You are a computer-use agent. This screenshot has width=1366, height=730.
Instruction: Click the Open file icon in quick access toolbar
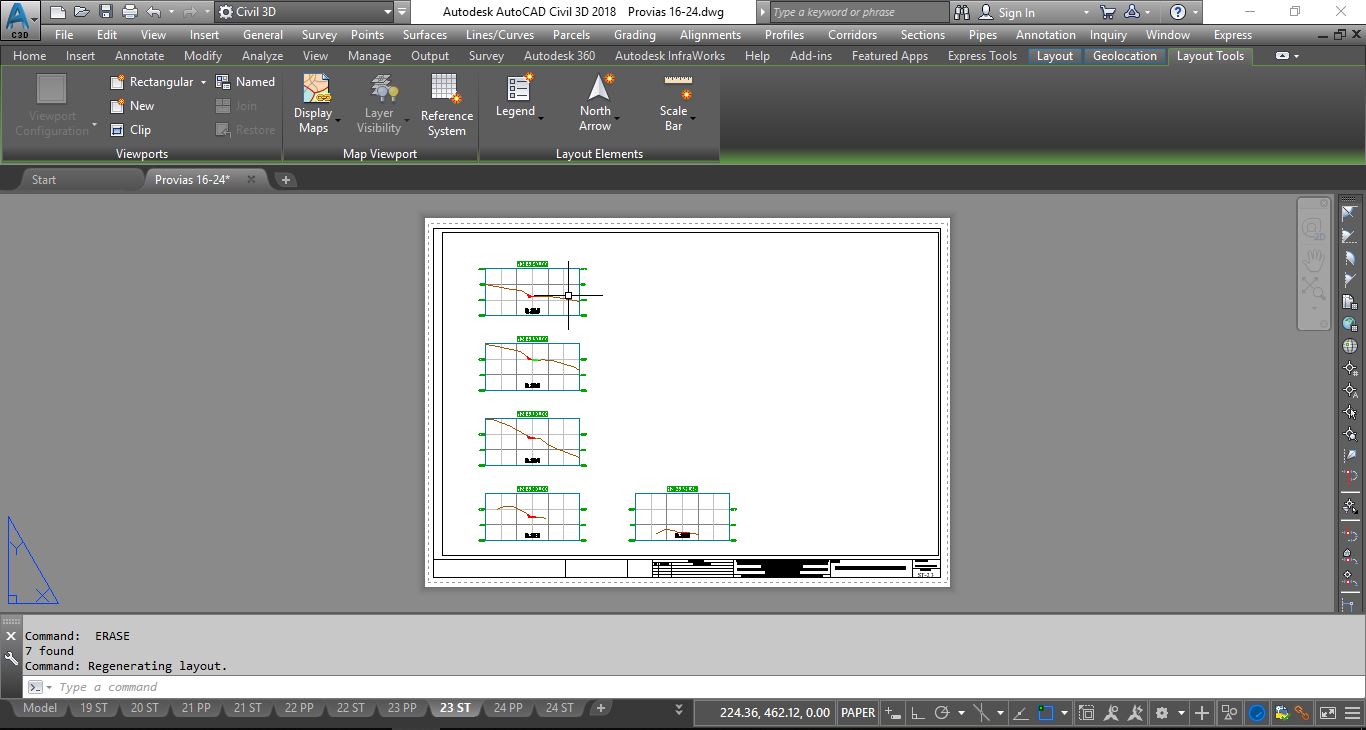tap(82, 12)
